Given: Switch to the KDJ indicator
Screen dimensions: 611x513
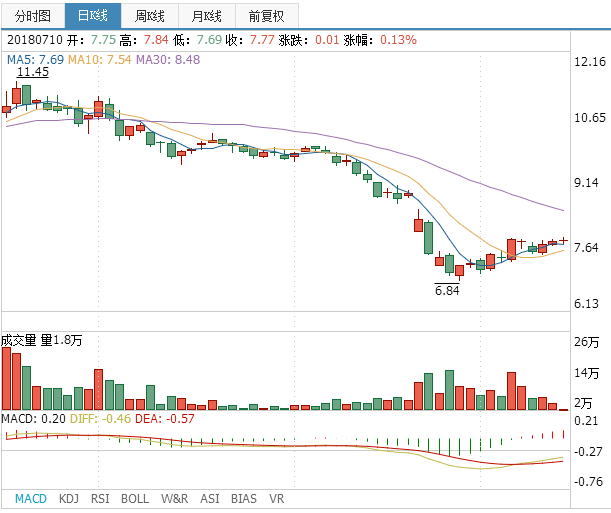Looking at the screenshot, I should (x=69, y=499).
